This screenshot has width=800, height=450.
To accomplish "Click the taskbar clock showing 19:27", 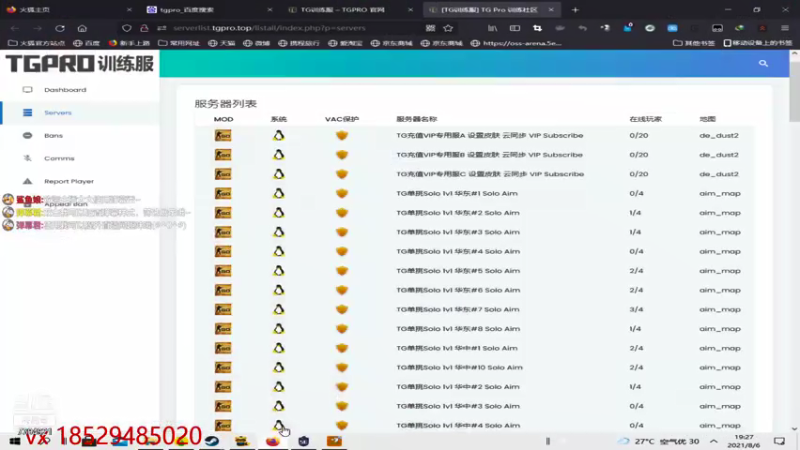I will [x=743, y=441].
